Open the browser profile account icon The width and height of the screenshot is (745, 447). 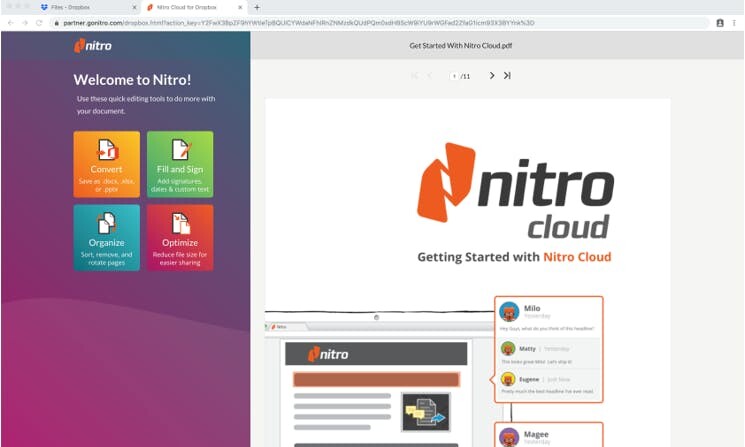720,22
